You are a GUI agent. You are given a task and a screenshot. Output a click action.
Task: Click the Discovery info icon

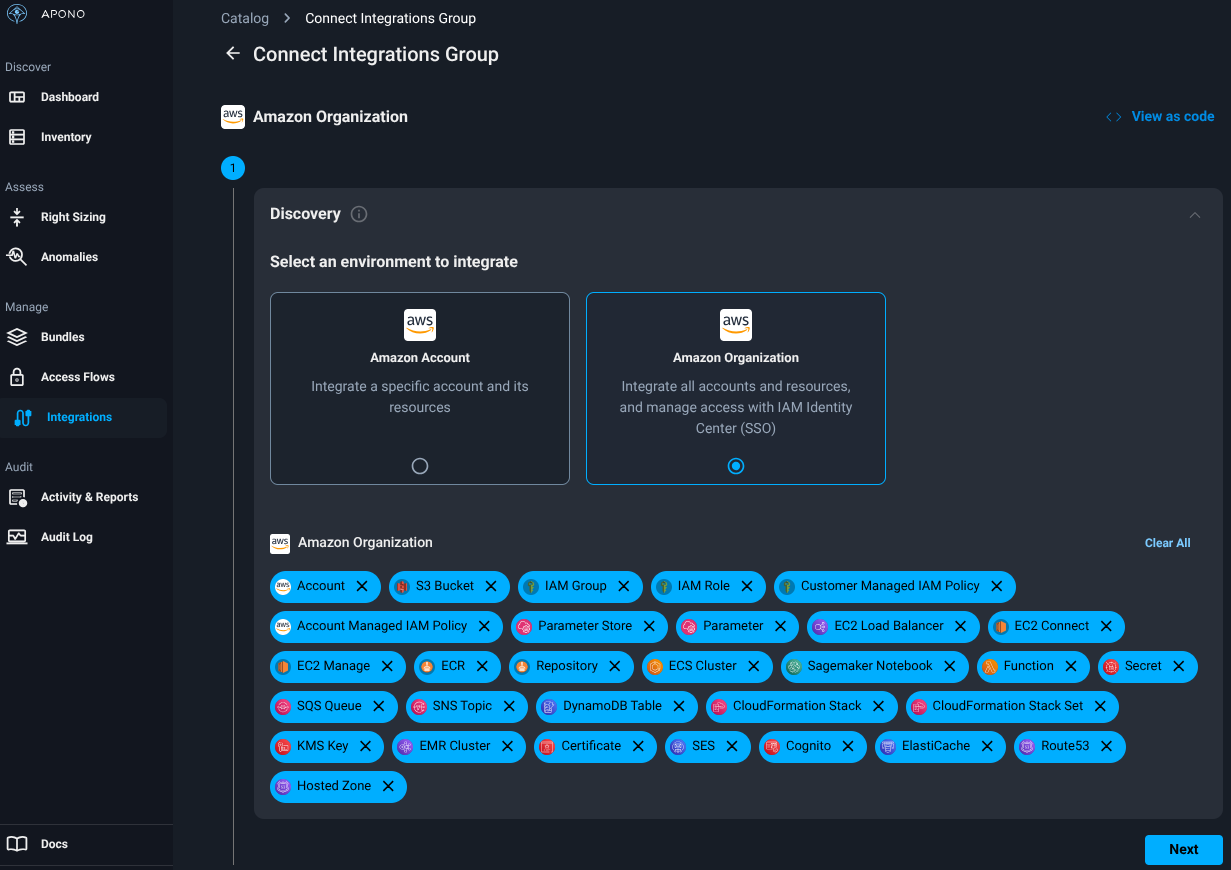click(x=358, y=213)
